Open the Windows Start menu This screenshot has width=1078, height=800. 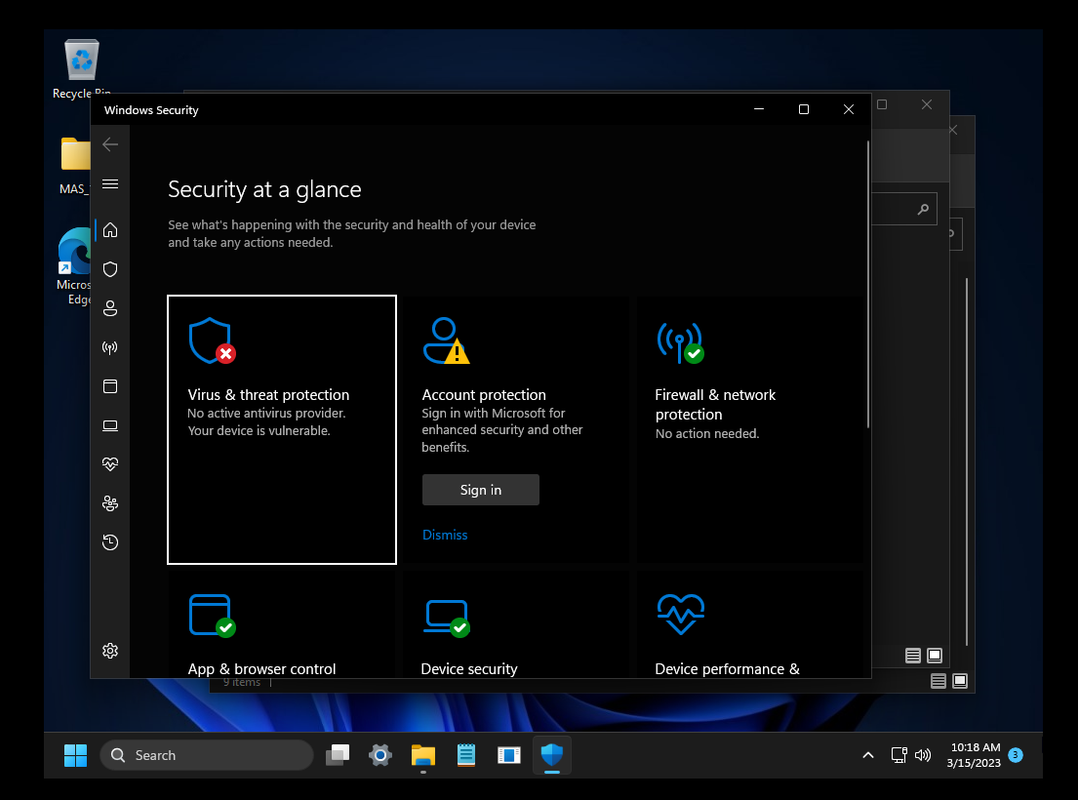pyautogui.click(x=76, y=755)
